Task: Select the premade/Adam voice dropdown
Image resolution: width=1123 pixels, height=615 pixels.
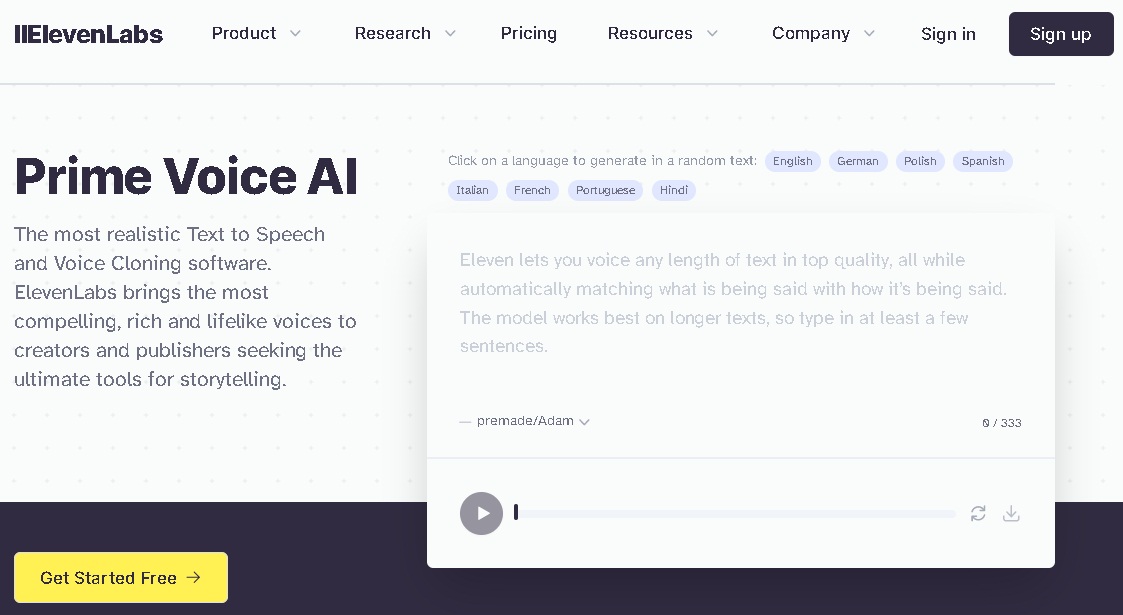Action: (533, 421)
